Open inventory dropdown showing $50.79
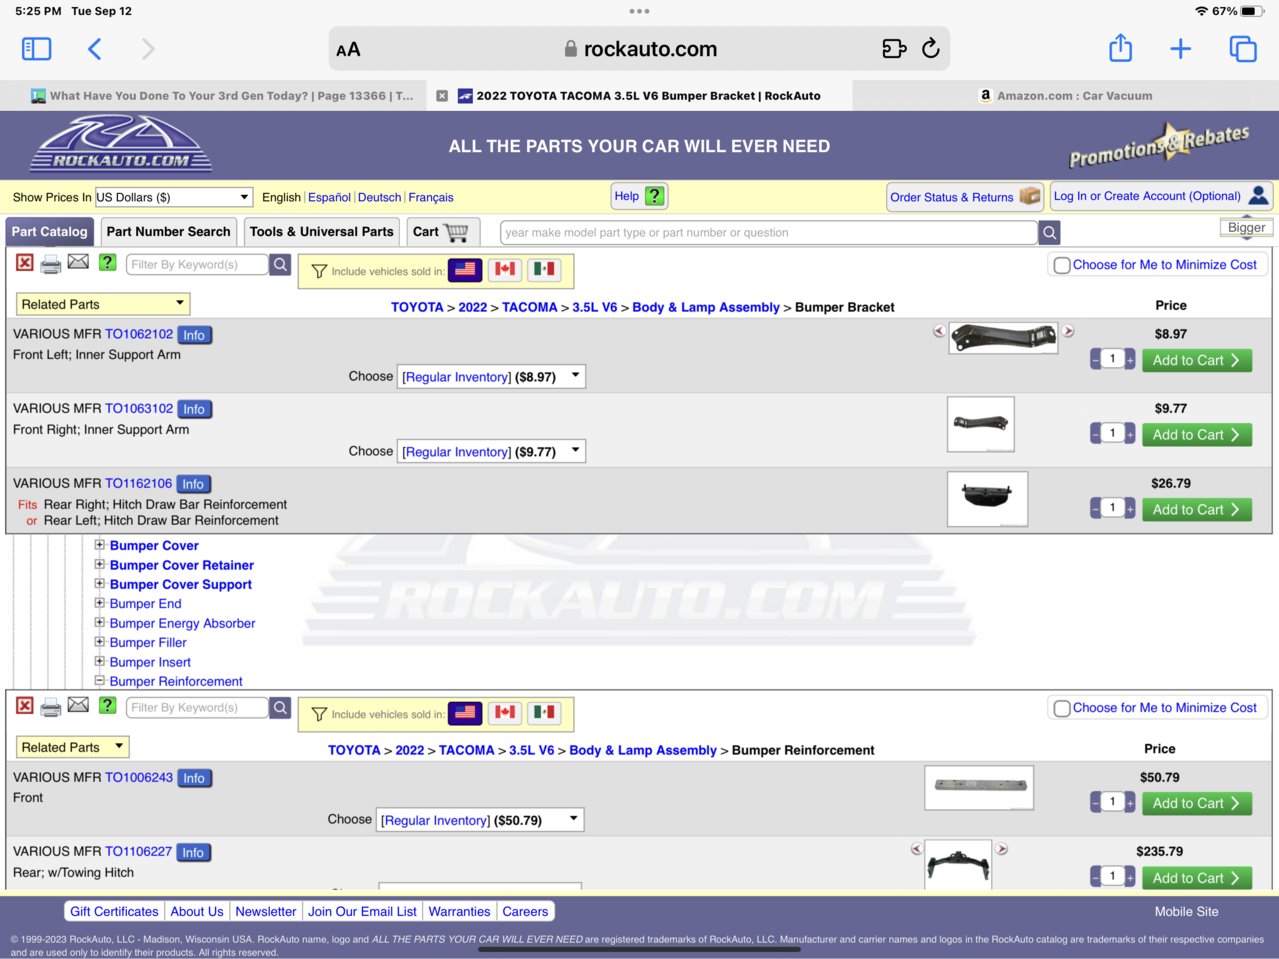This screenshot has width=1279, height=959. coord(479,820)
